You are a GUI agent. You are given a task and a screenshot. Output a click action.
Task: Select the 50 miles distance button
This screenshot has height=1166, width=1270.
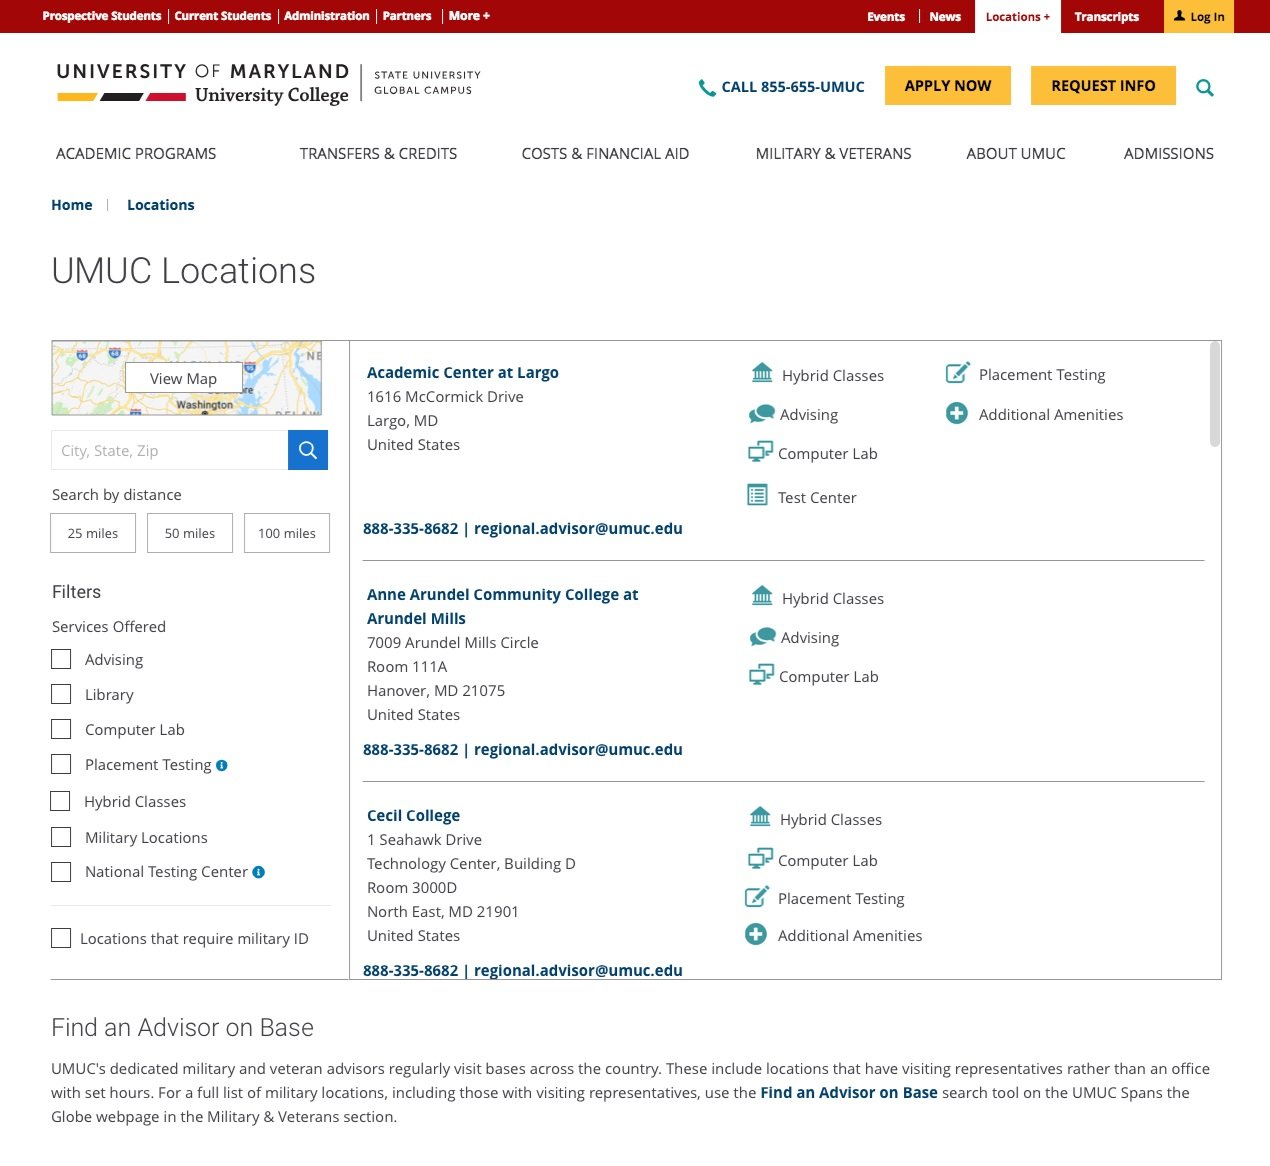pos(190,533)
